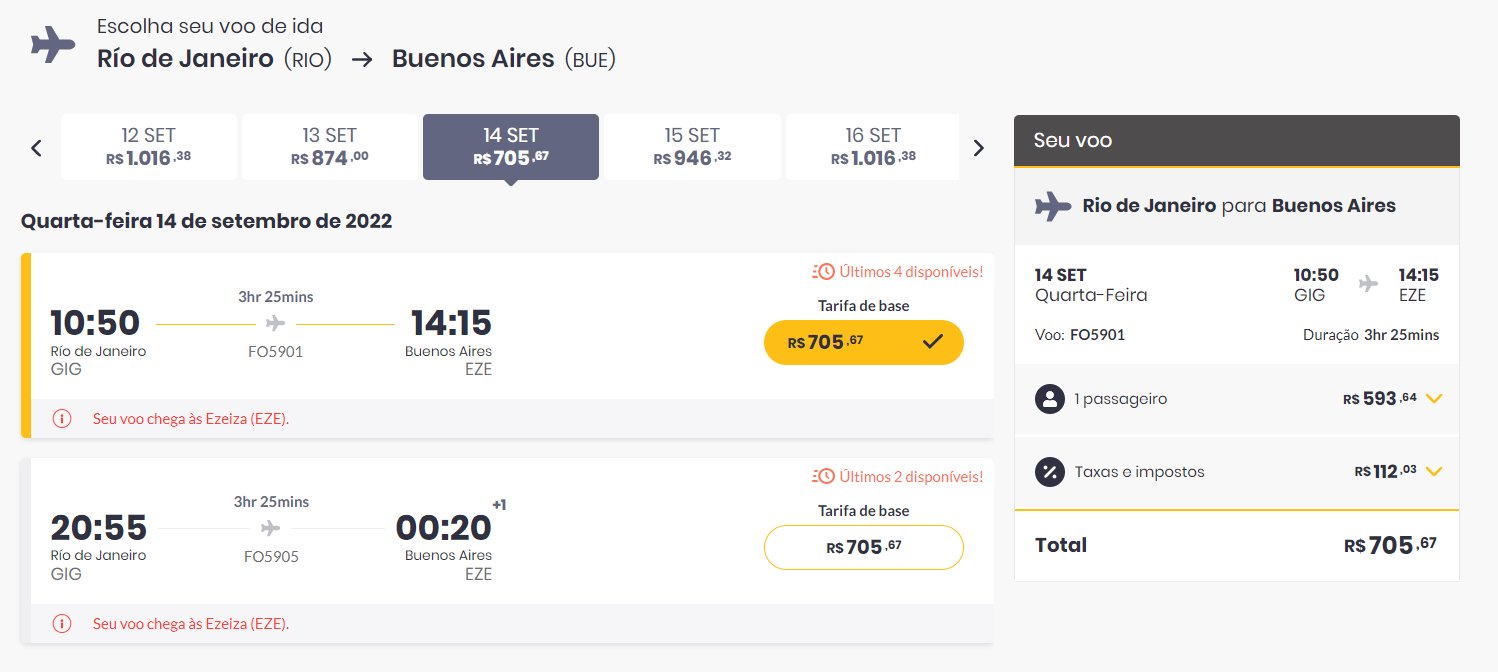
Task: Select the R$705,67 fare for flight FO5905
Action: (864, 547)
